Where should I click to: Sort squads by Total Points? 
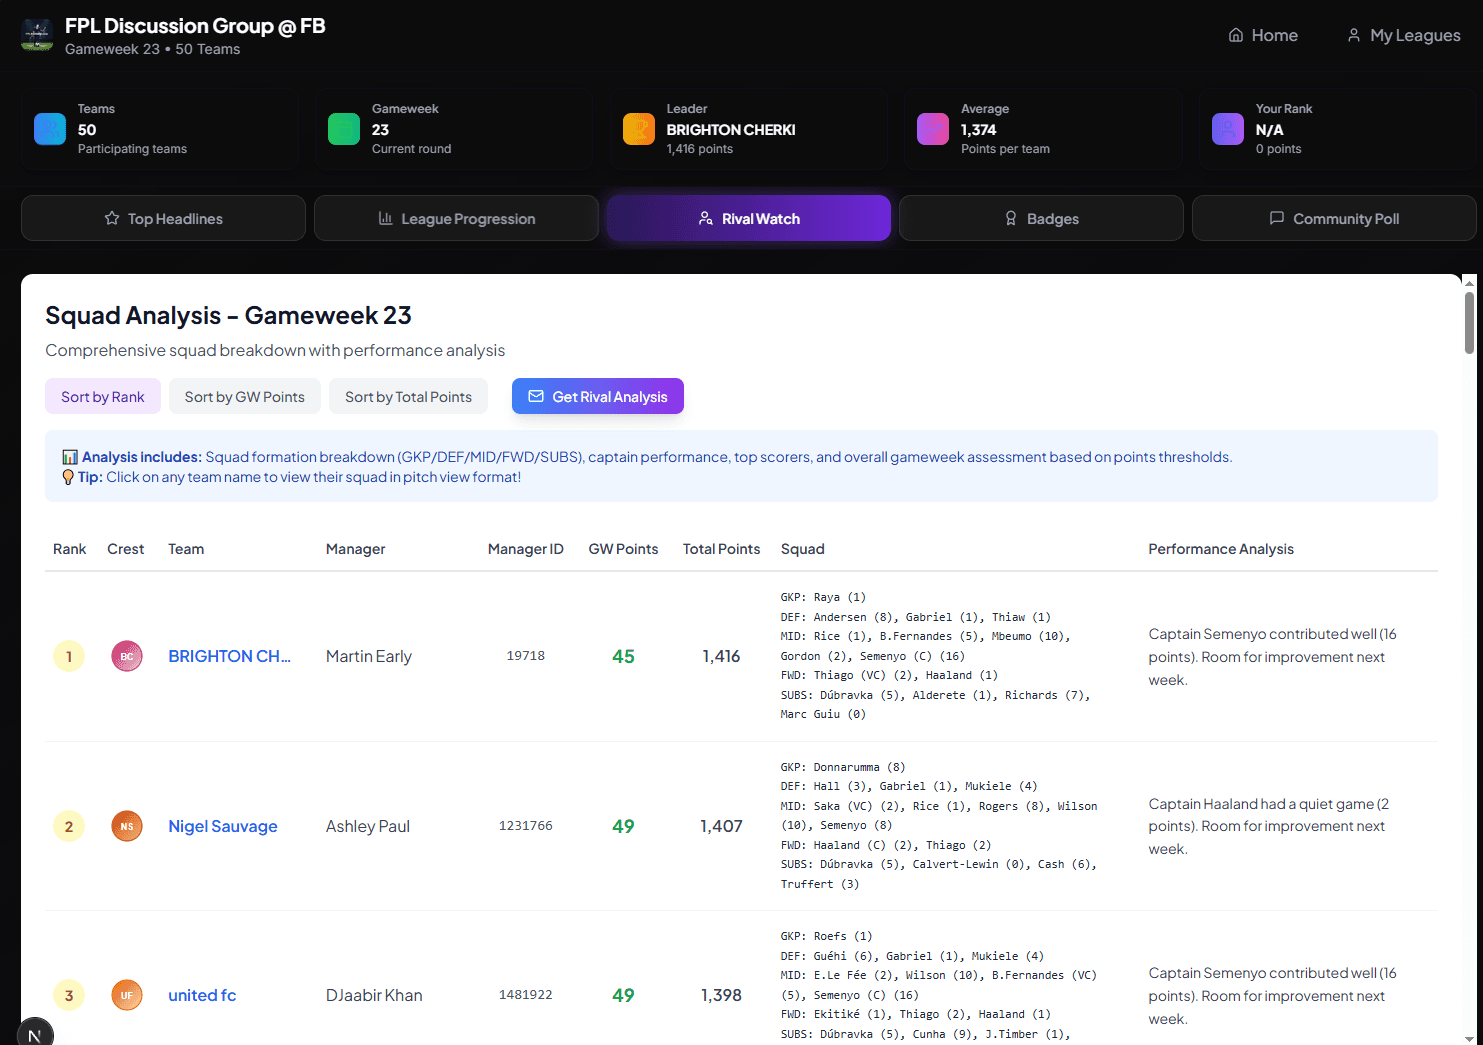(408, 397)
